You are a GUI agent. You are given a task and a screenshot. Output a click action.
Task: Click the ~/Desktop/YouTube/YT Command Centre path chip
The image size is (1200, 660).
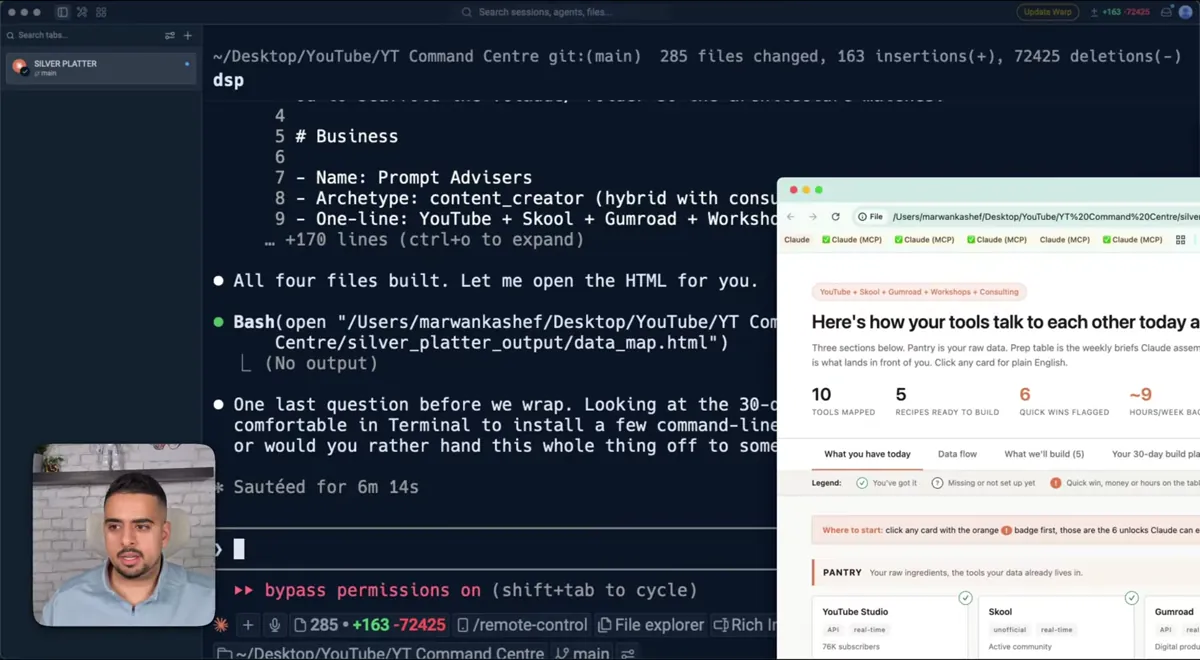coord(382,653)
